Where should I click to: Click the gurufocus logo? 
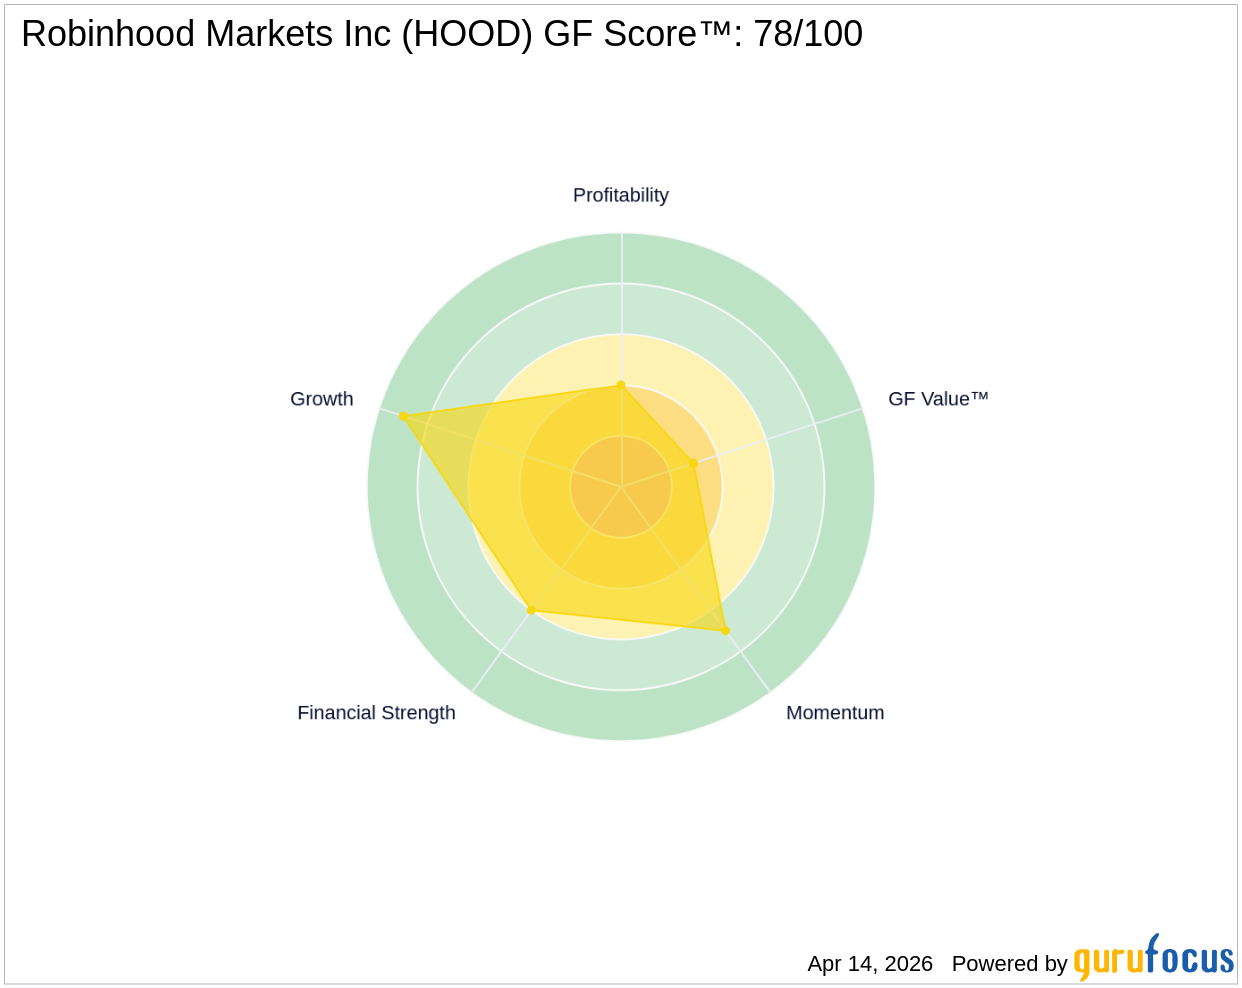coord(1153,959)
